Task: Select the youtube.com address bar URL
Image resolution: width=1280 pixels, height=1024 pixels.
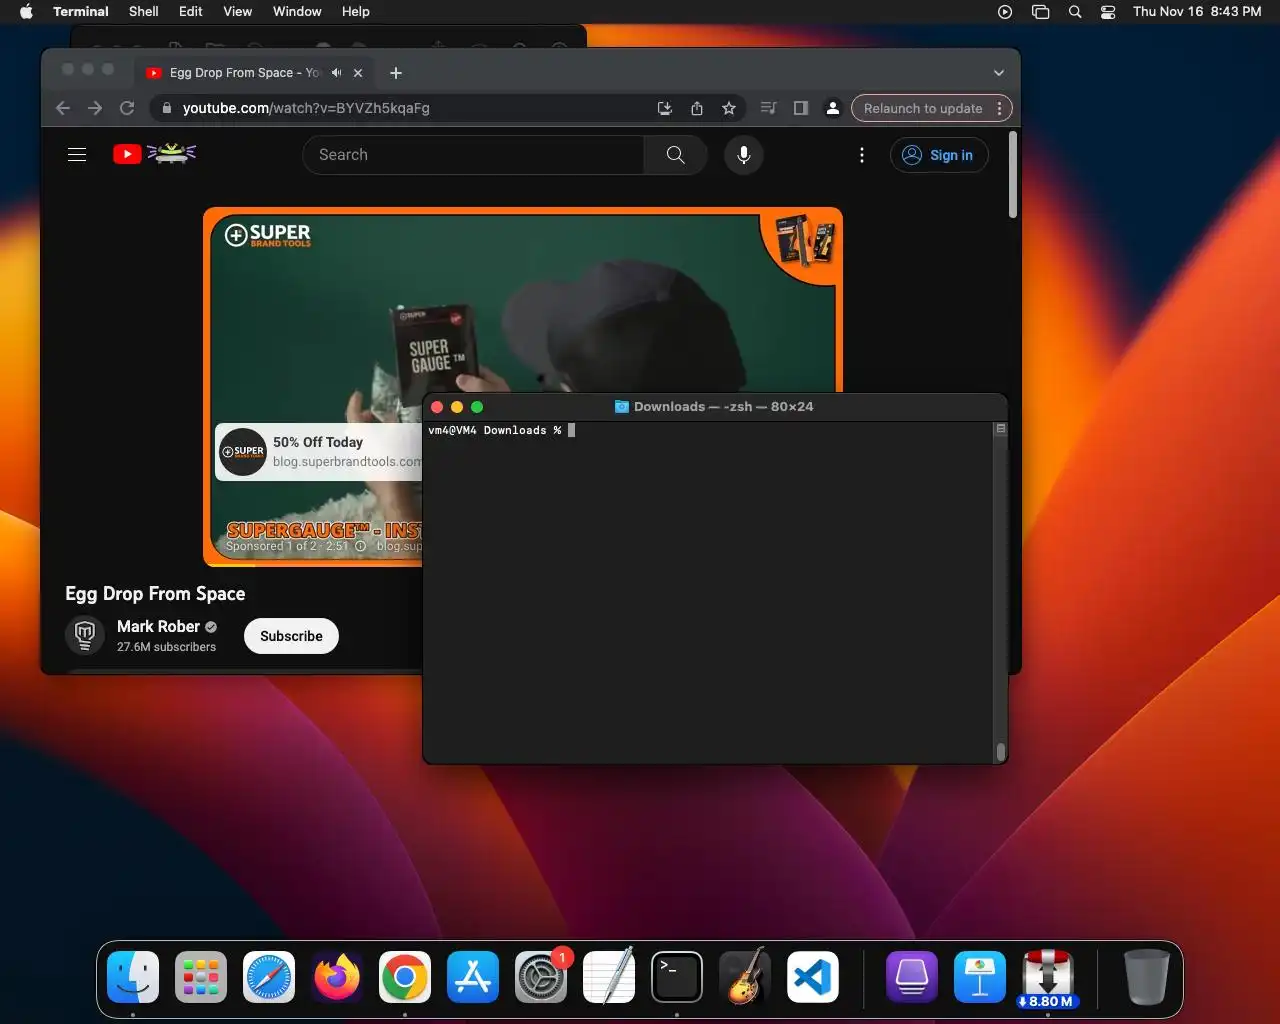Action: coord(306,108)
